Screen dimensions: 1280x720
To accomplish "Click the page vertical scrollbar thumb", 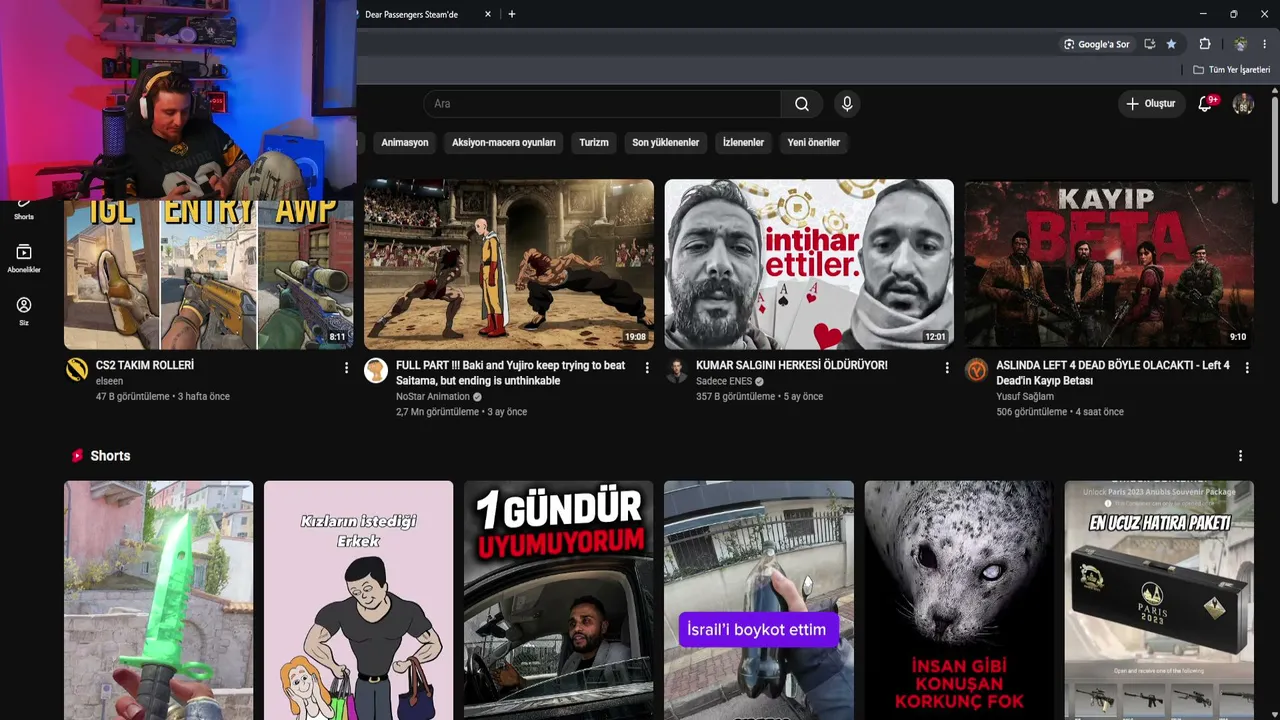I will (x=1274, y=150).
